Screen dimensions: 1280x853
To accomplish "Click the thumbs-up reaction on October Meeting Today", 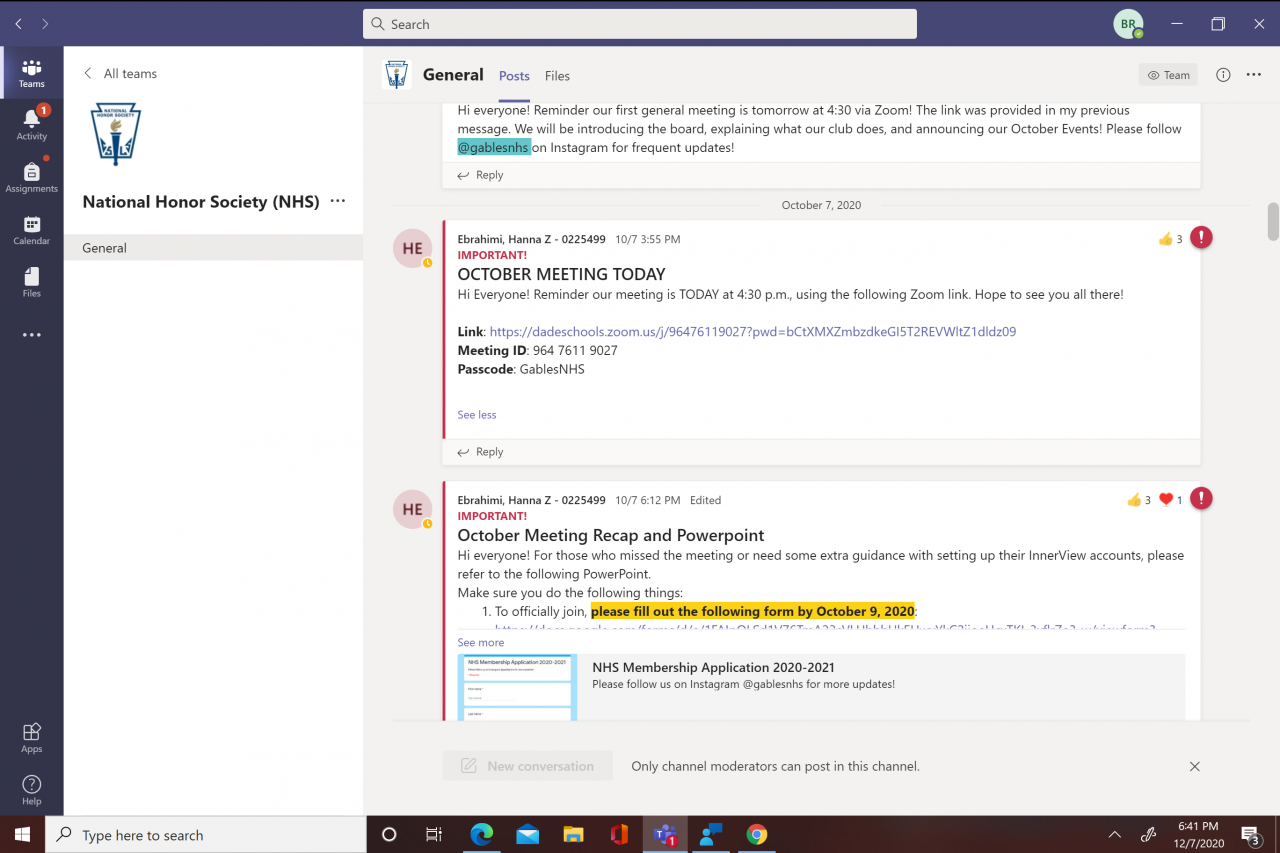I will coord(1165,239).
